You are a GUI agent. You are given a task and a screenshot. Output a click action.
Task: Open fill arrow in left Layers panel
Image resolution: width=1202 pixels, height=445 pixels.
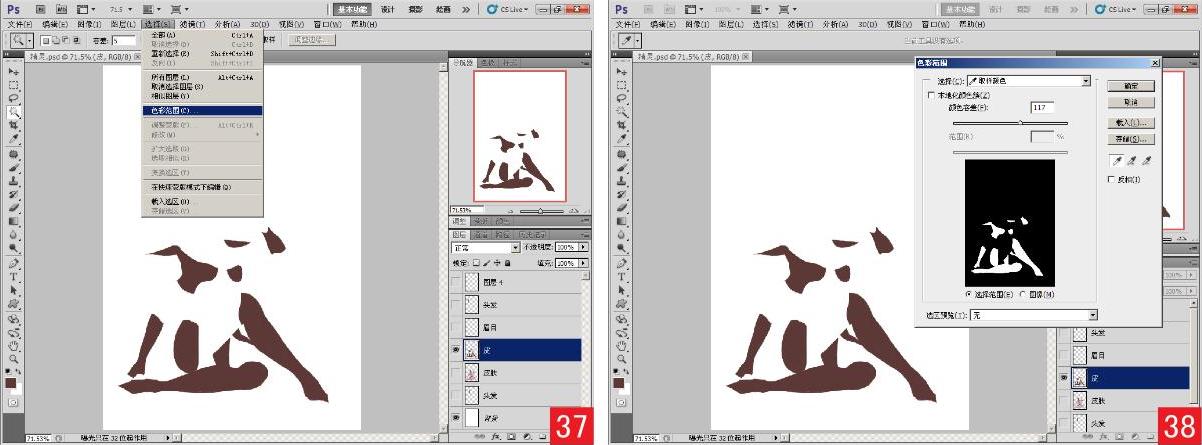(x=584, y=263)
